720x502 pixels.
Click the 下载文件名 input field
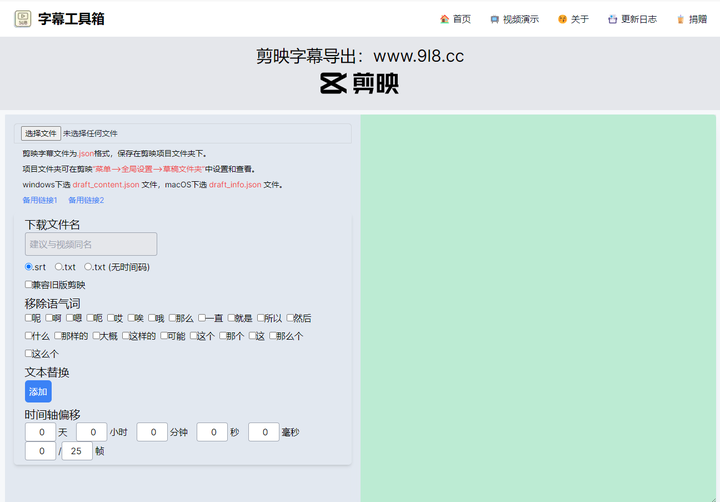(x=91, y=244)
